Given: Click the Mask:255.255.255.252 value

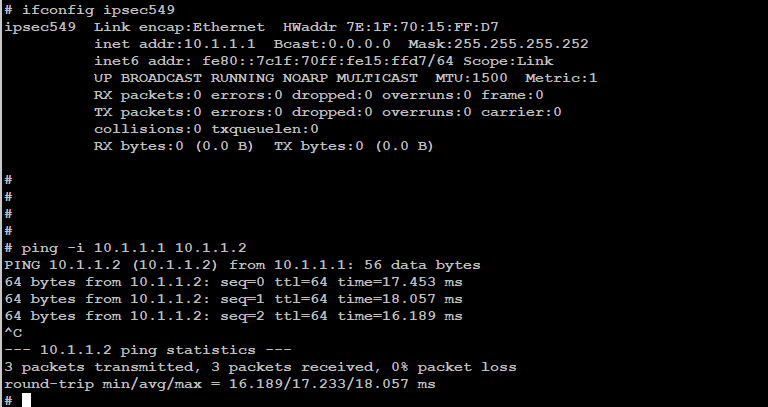Looking at the screenshot, I should click(x=498, y=44).
